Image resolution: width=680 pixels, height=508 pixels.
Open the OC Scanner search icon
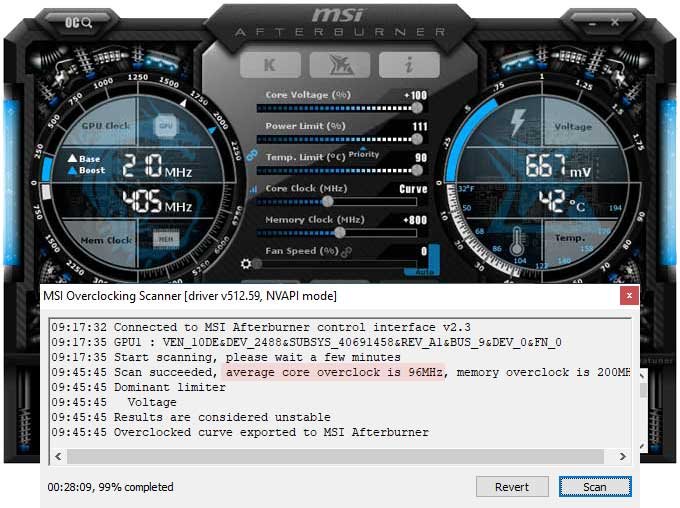(78, 23)
